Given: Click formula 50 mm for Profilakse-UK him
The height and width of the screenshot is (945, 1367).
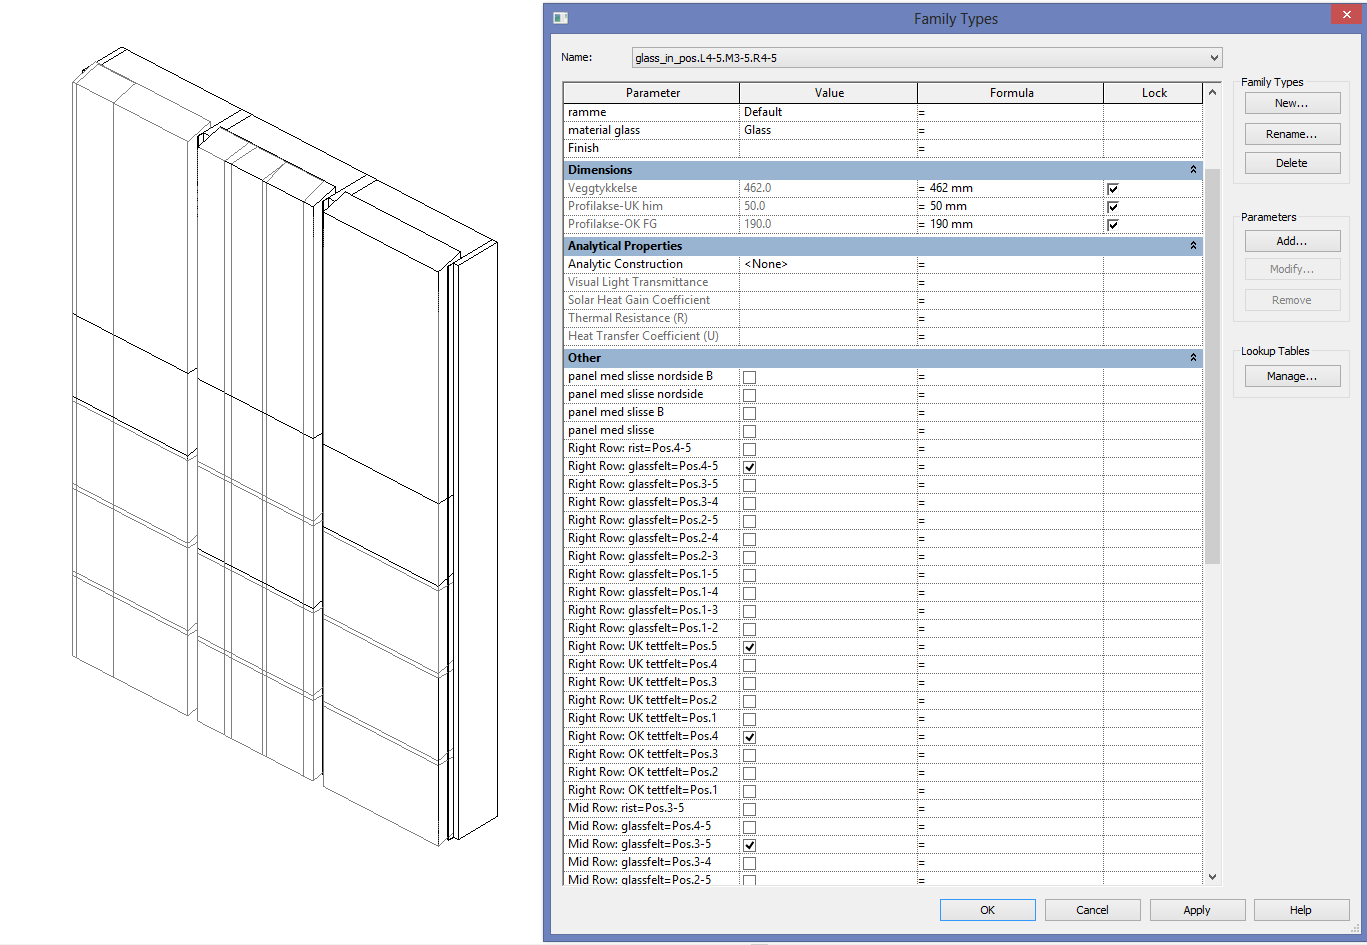Looking at the screenshot, I should [x=1010, y=206].
